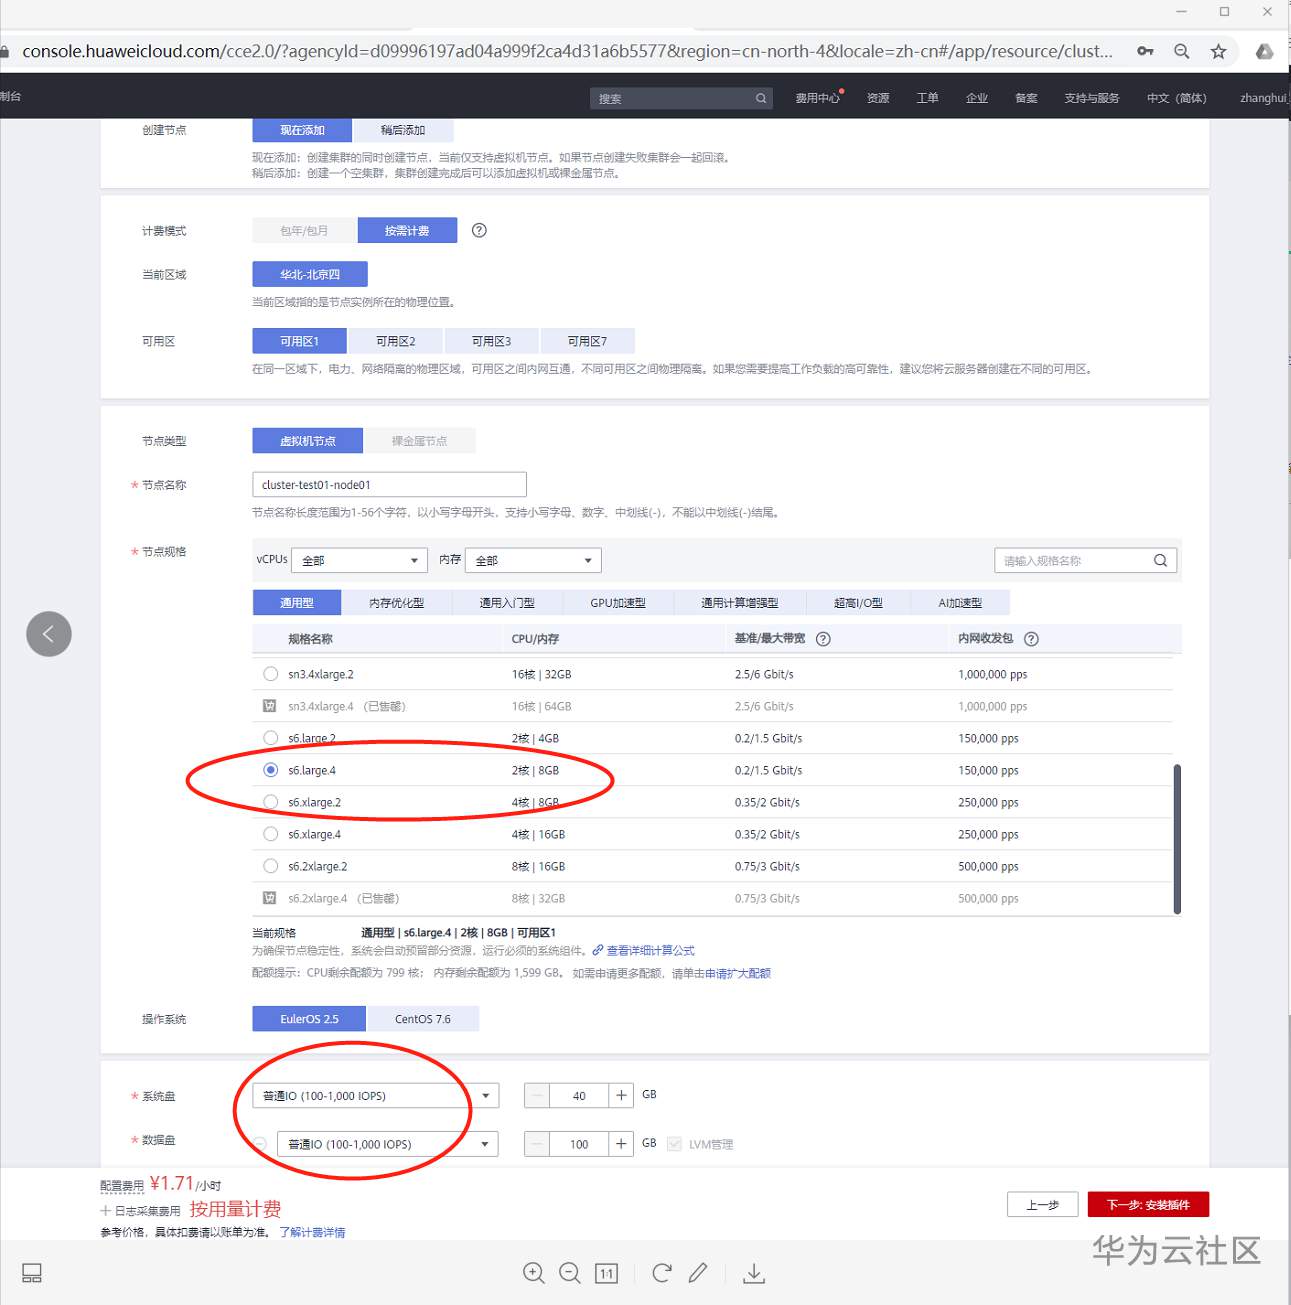Increase system disk size with plus
Viewport: 1291px width, 1305px height.
tap(621, 1096)
